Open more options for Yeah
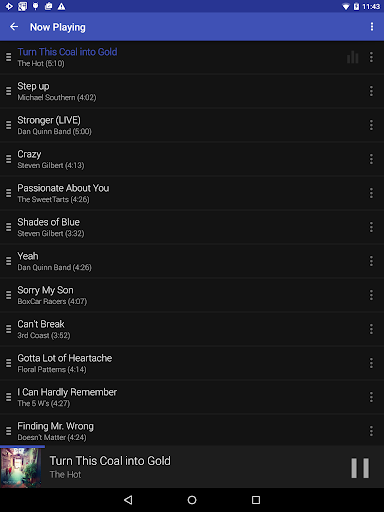Image resolution: width=384 pixels, height=512 pixels. 371,261
